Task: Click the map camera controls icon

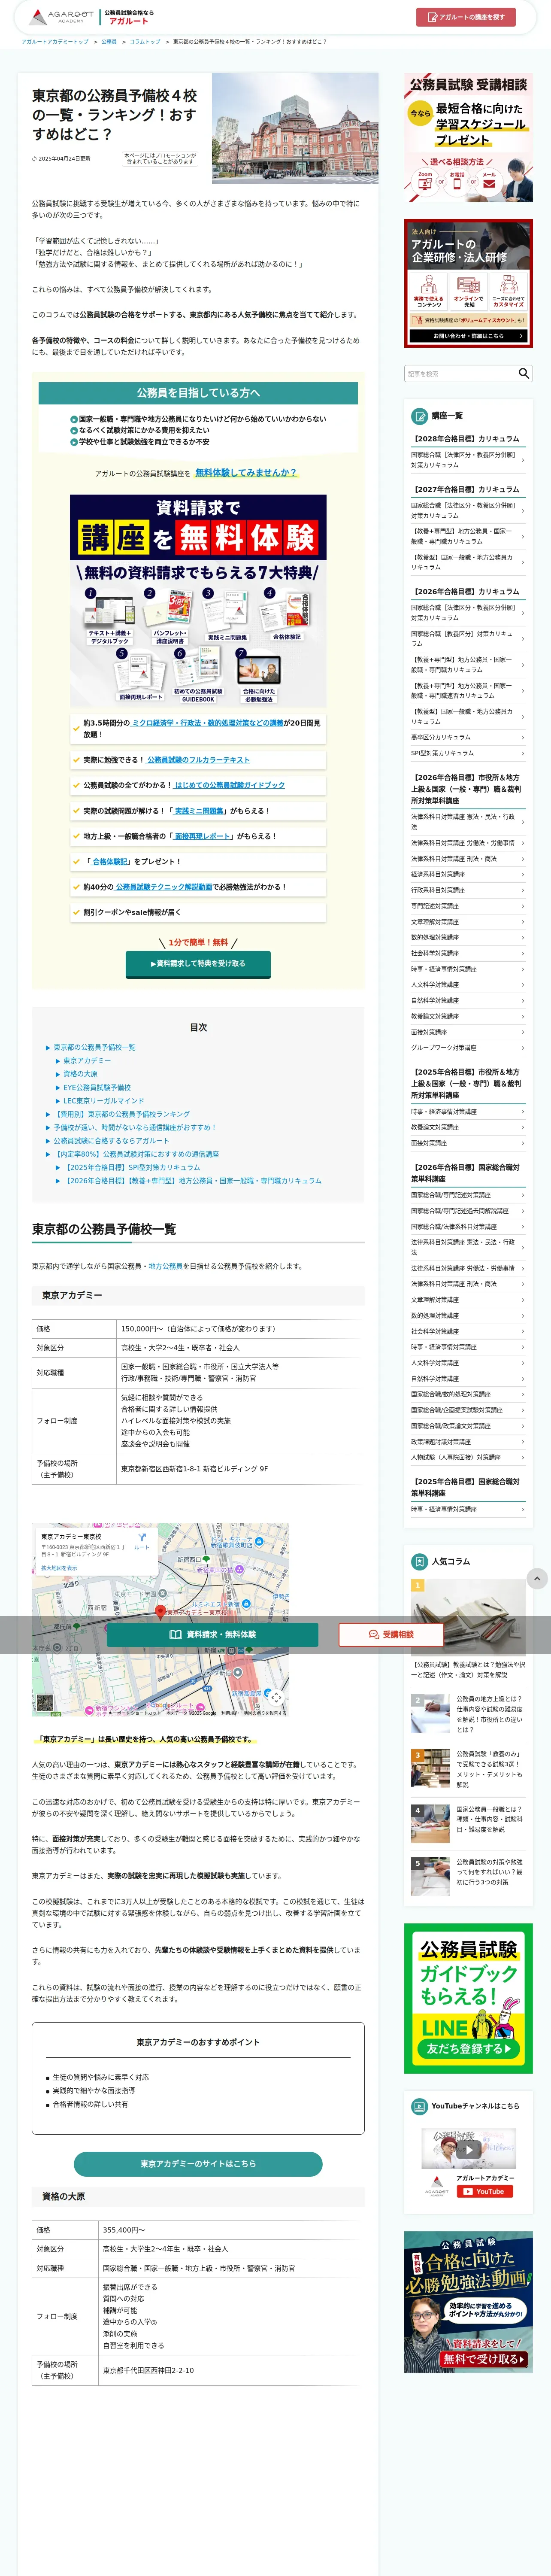Action: [276, 1697]
